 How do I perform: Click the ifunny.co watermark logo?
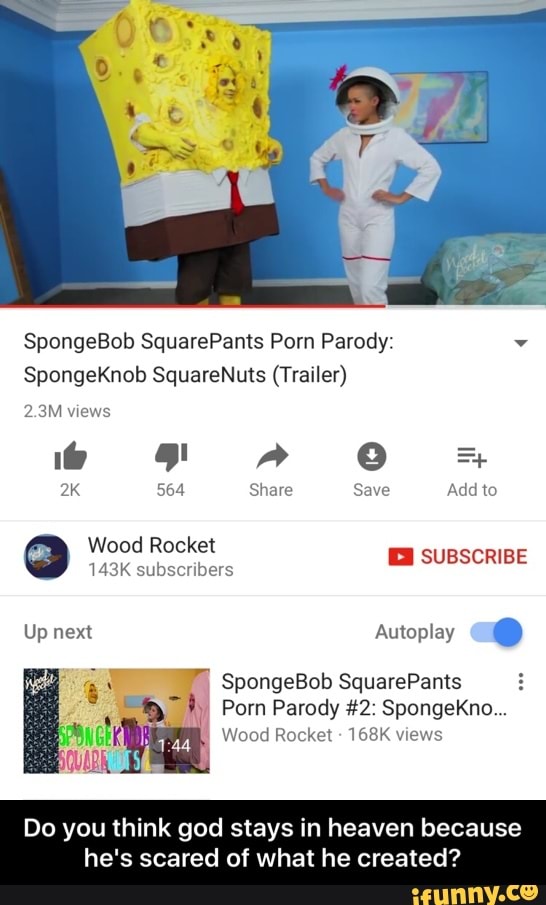pyautogui.click(x=477, y=894)
